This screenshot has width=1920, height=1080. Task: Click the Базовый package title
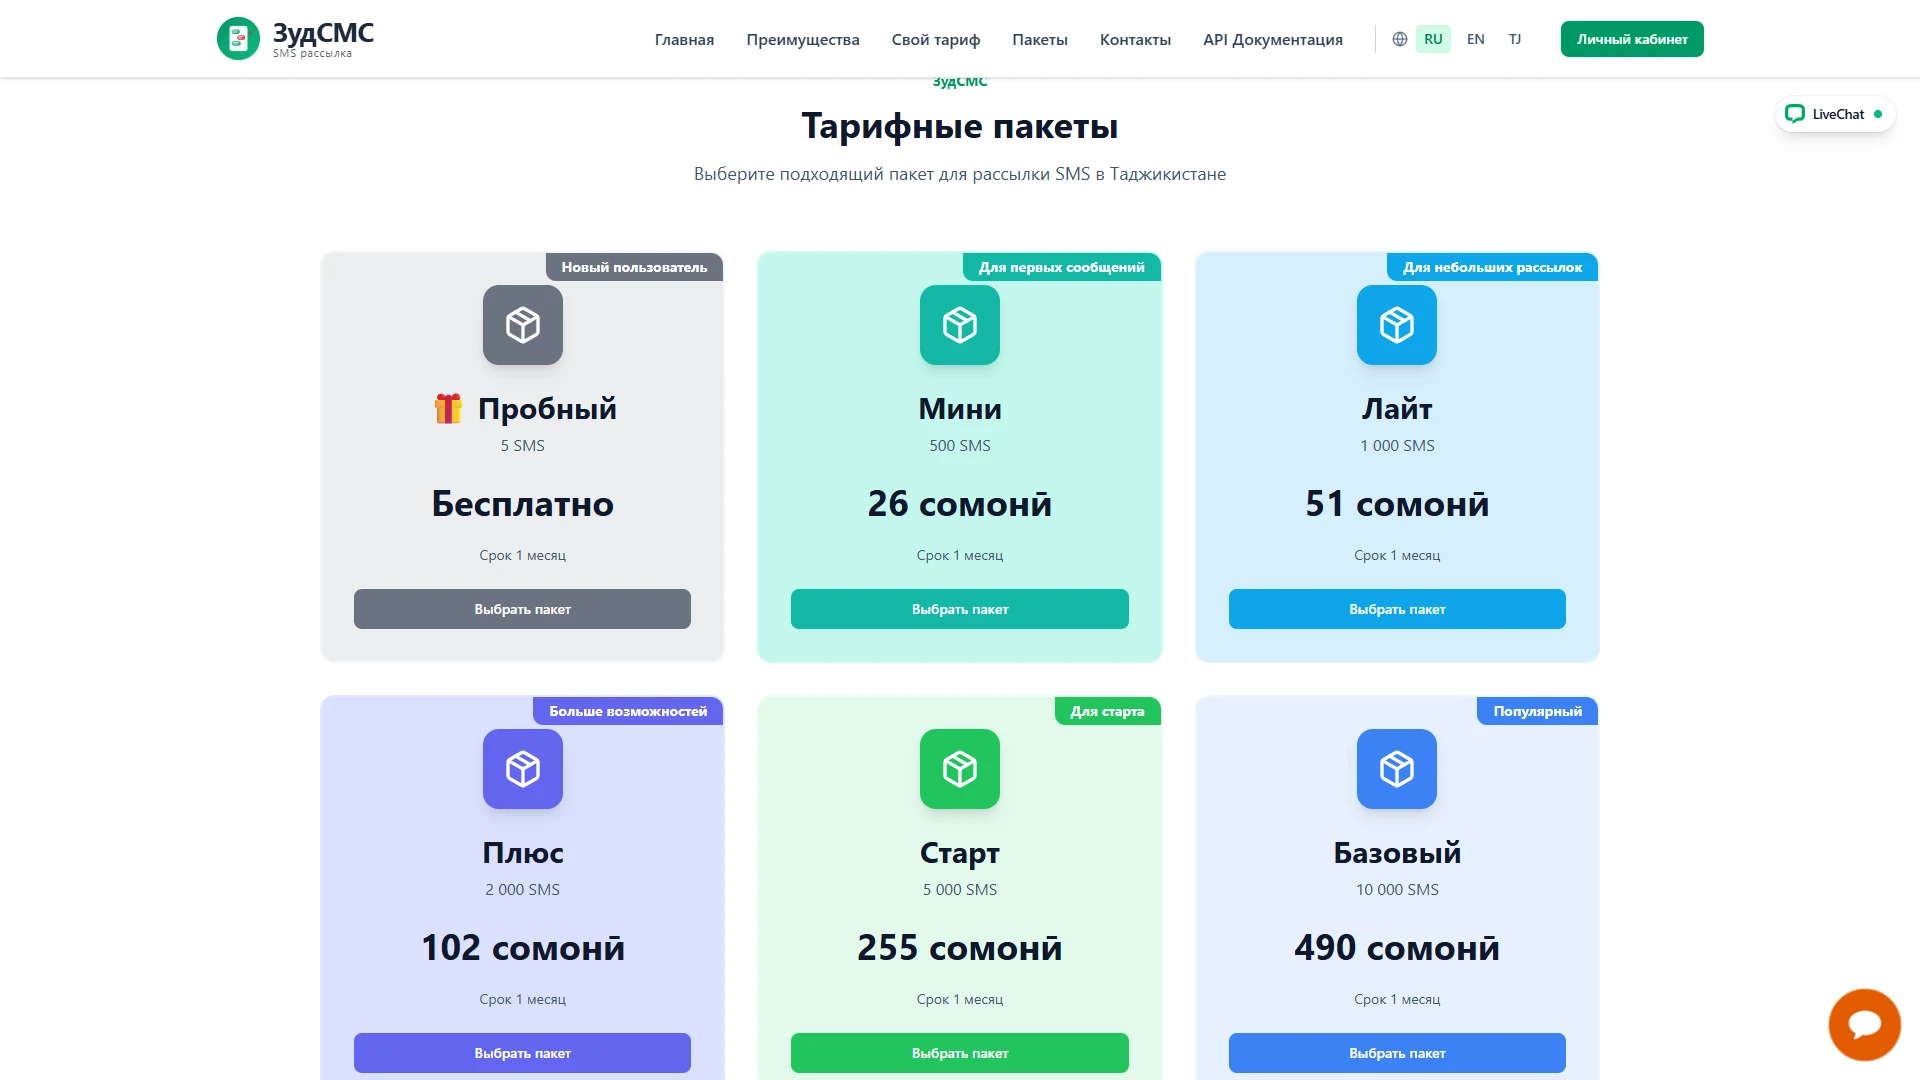tap(1397, 853)
